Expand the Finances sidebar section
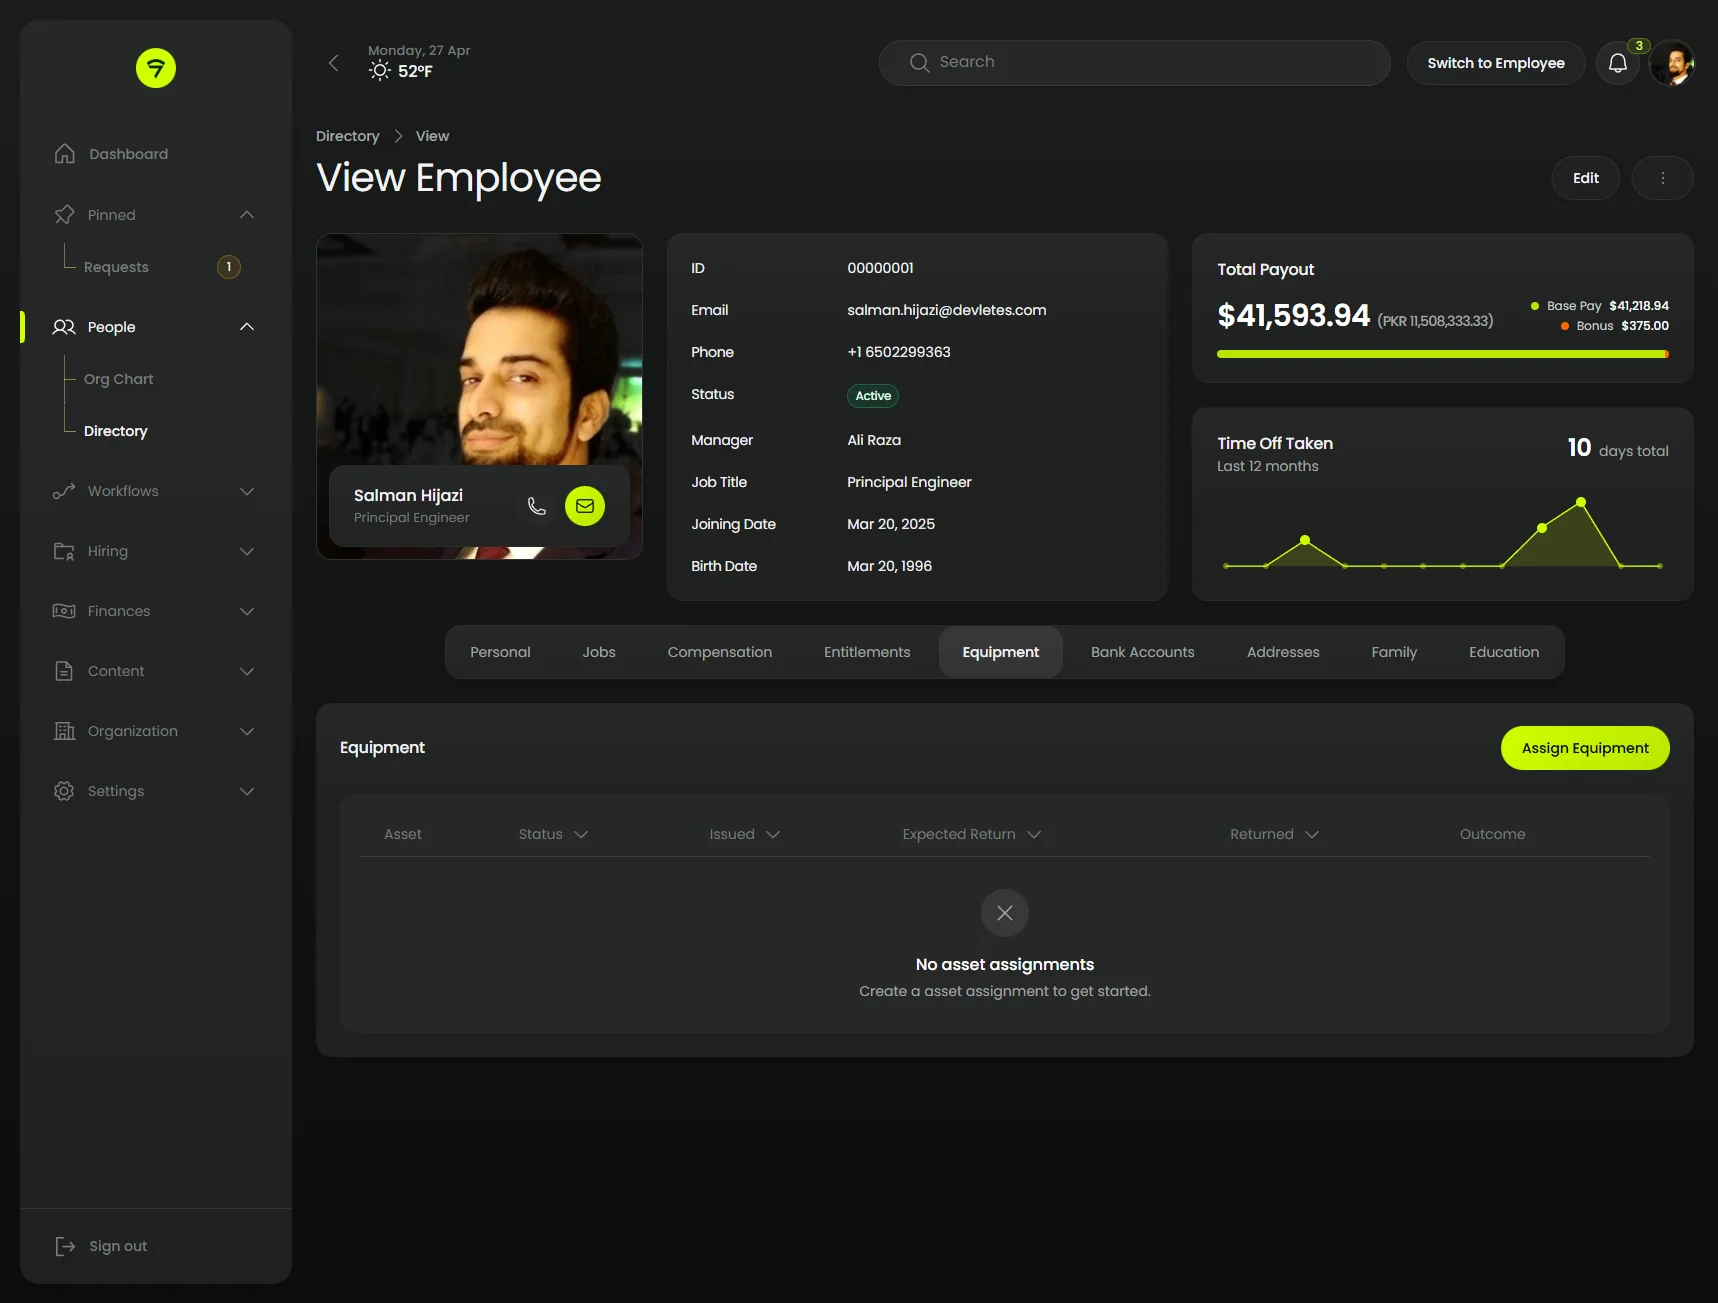The width and height of the screenshot is (1718, 1303). click(x=247, y=611)
